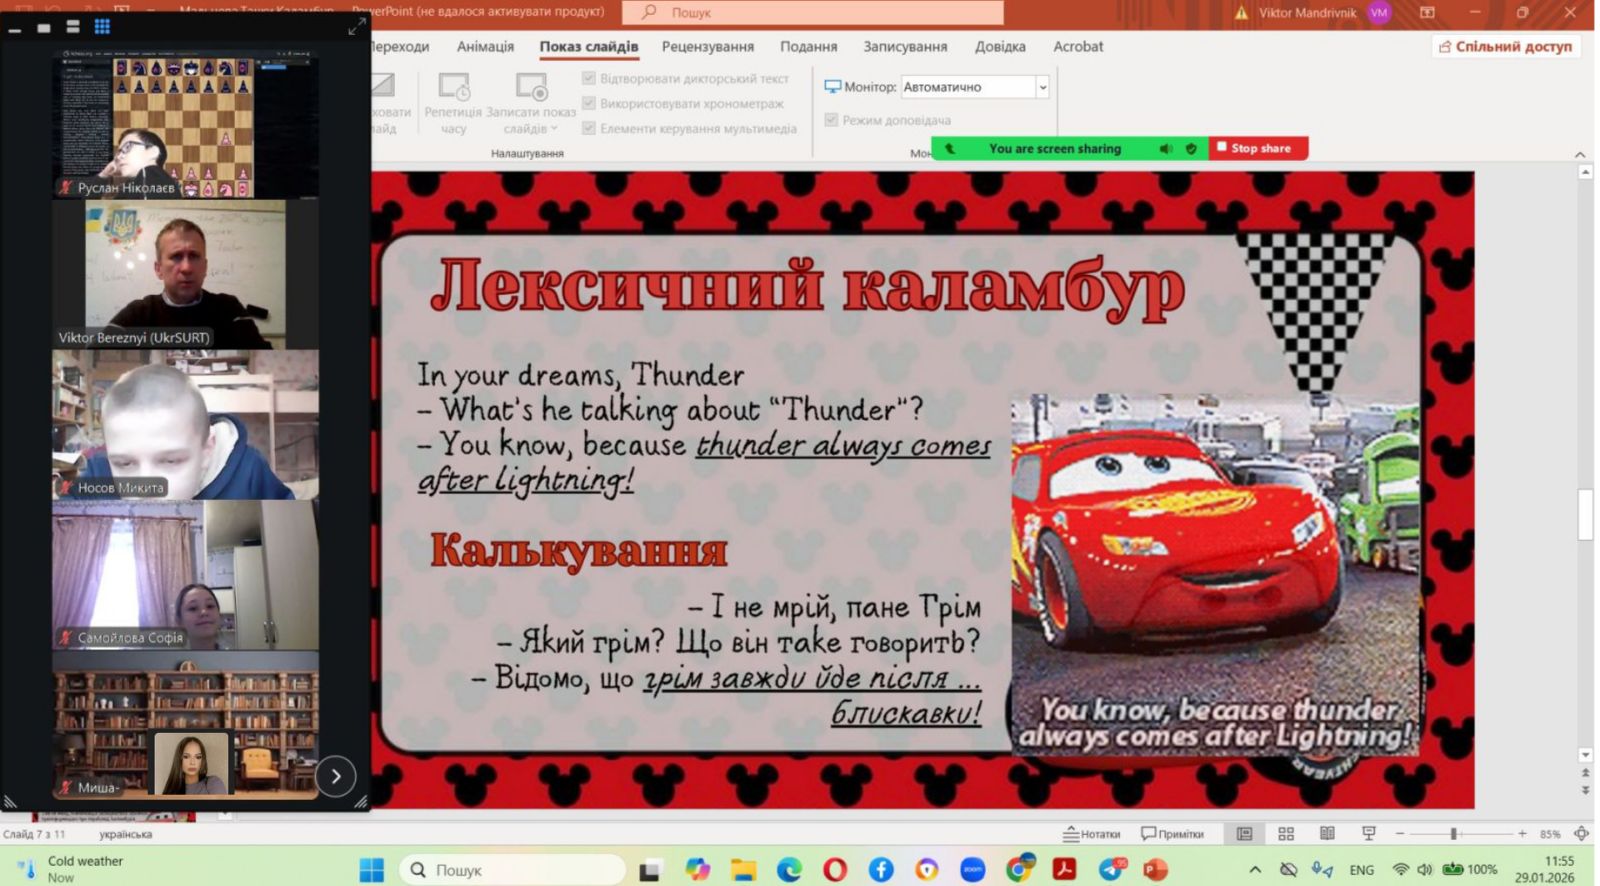
Task: Click the zoom slider in status bar
Action: (1454, 833)
